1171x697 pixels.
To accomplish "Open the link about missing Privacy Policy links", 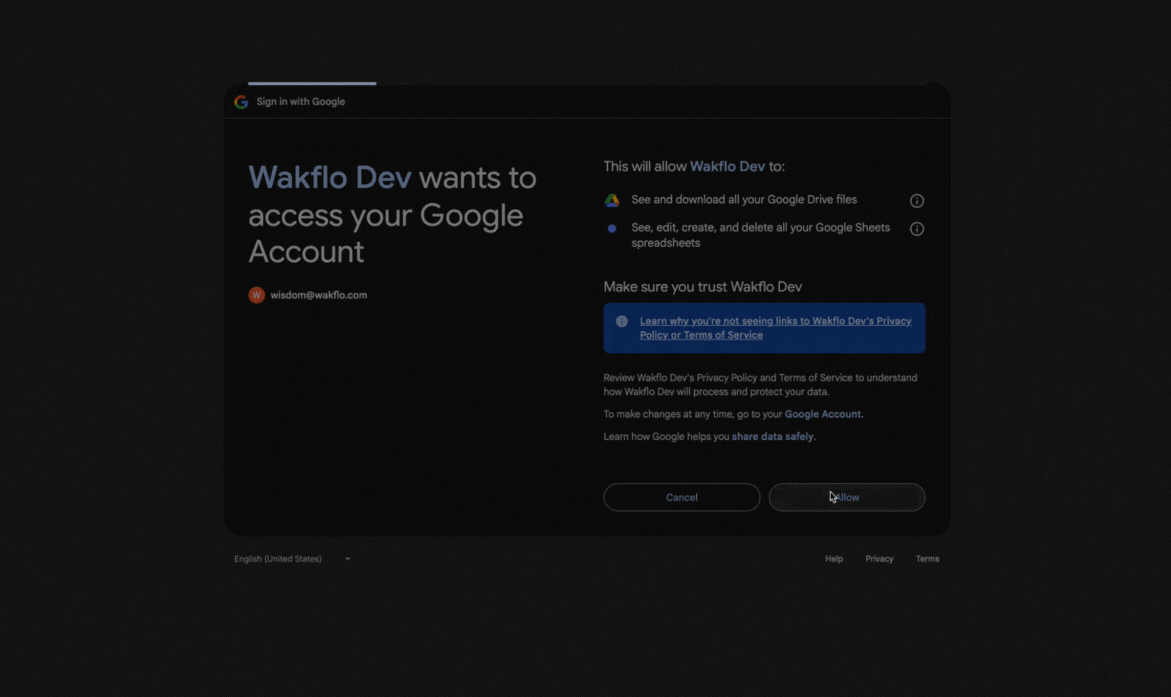I will coord(776,328).
